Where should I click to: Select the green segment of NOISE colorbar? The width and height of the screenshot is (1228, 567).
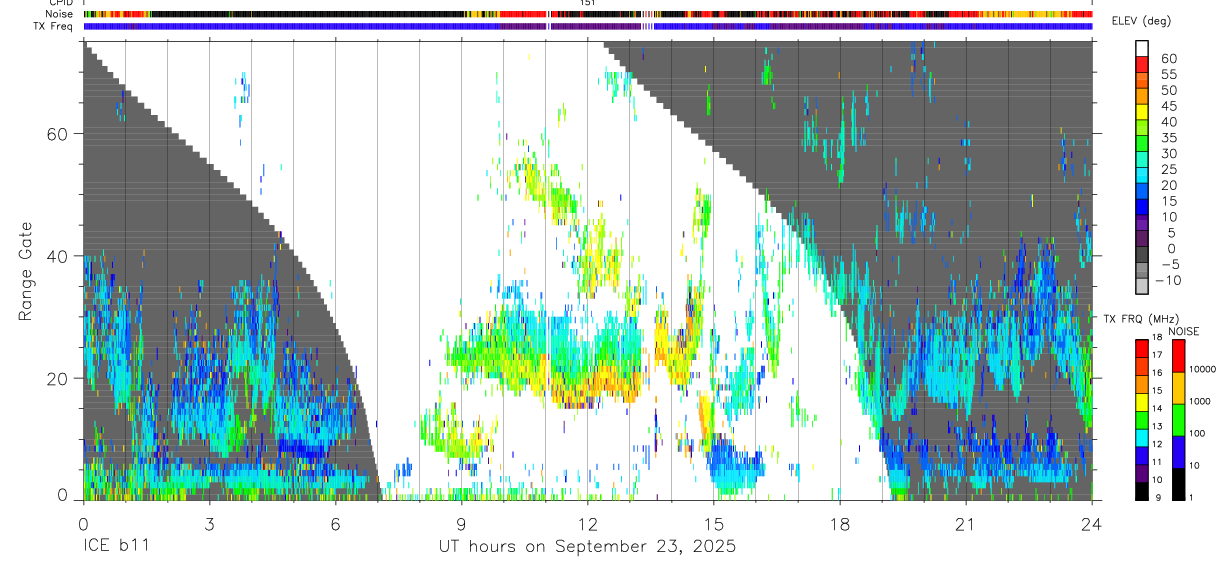[1178, 420]
